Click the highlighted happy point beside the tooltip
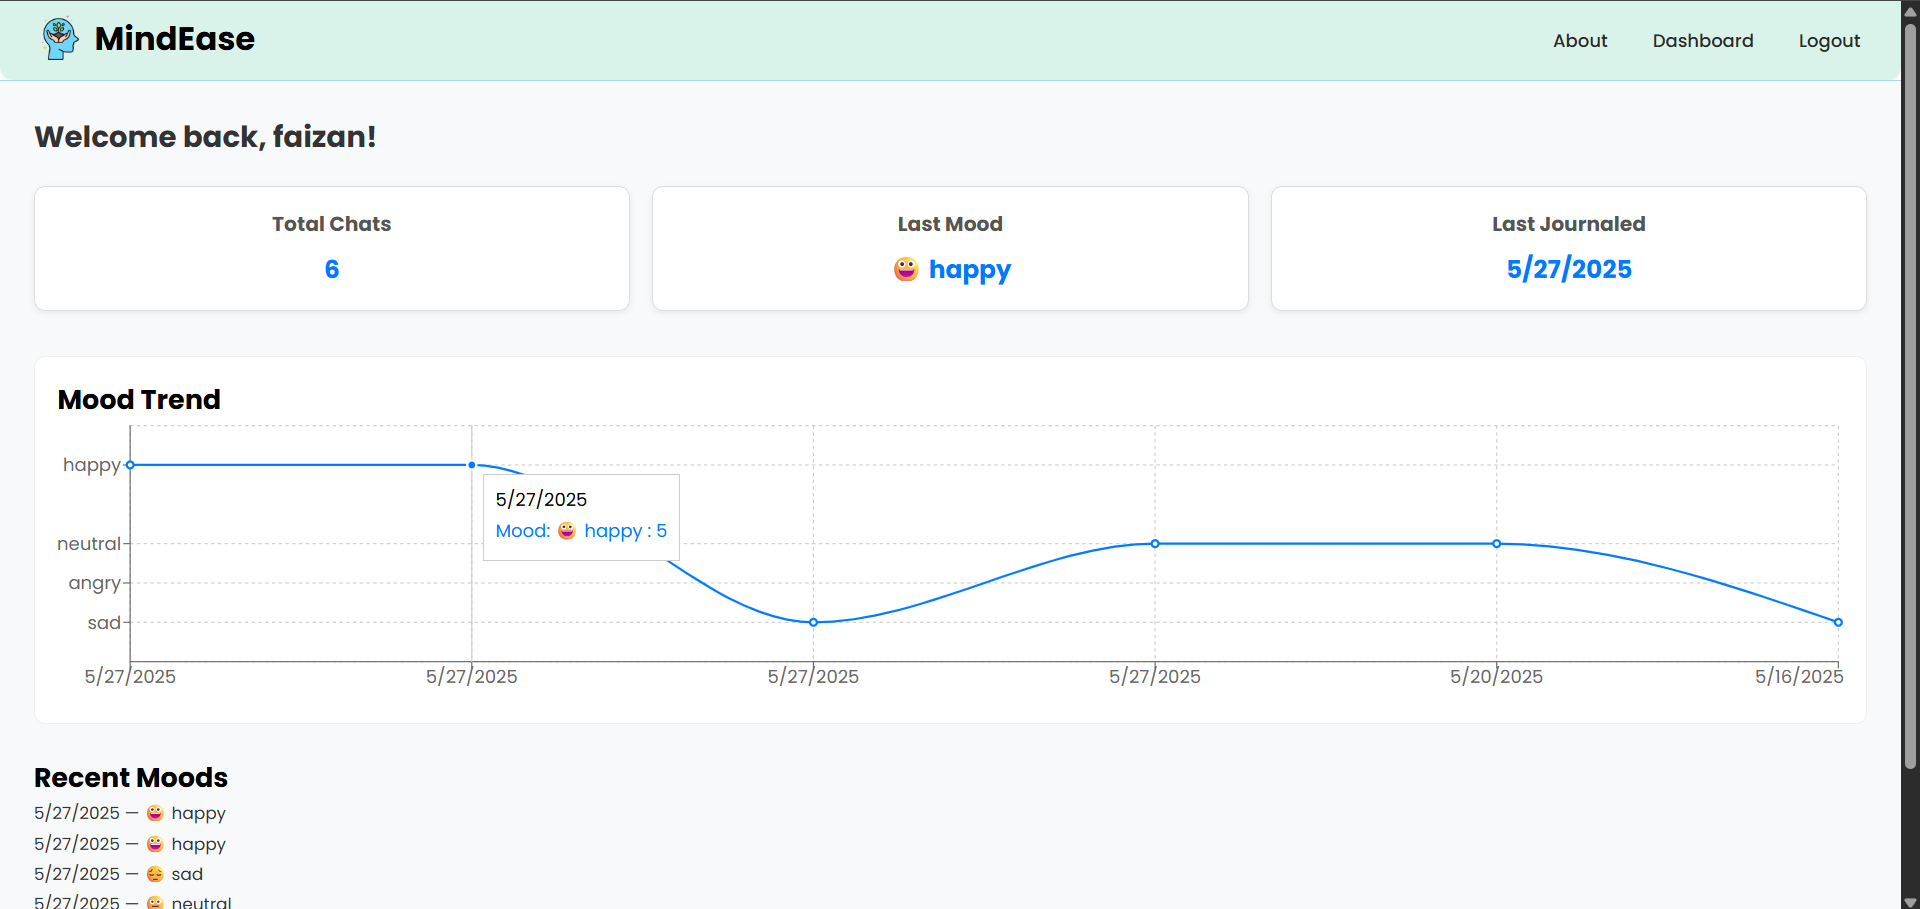The image size is (1920, 909). pos(472,465)
